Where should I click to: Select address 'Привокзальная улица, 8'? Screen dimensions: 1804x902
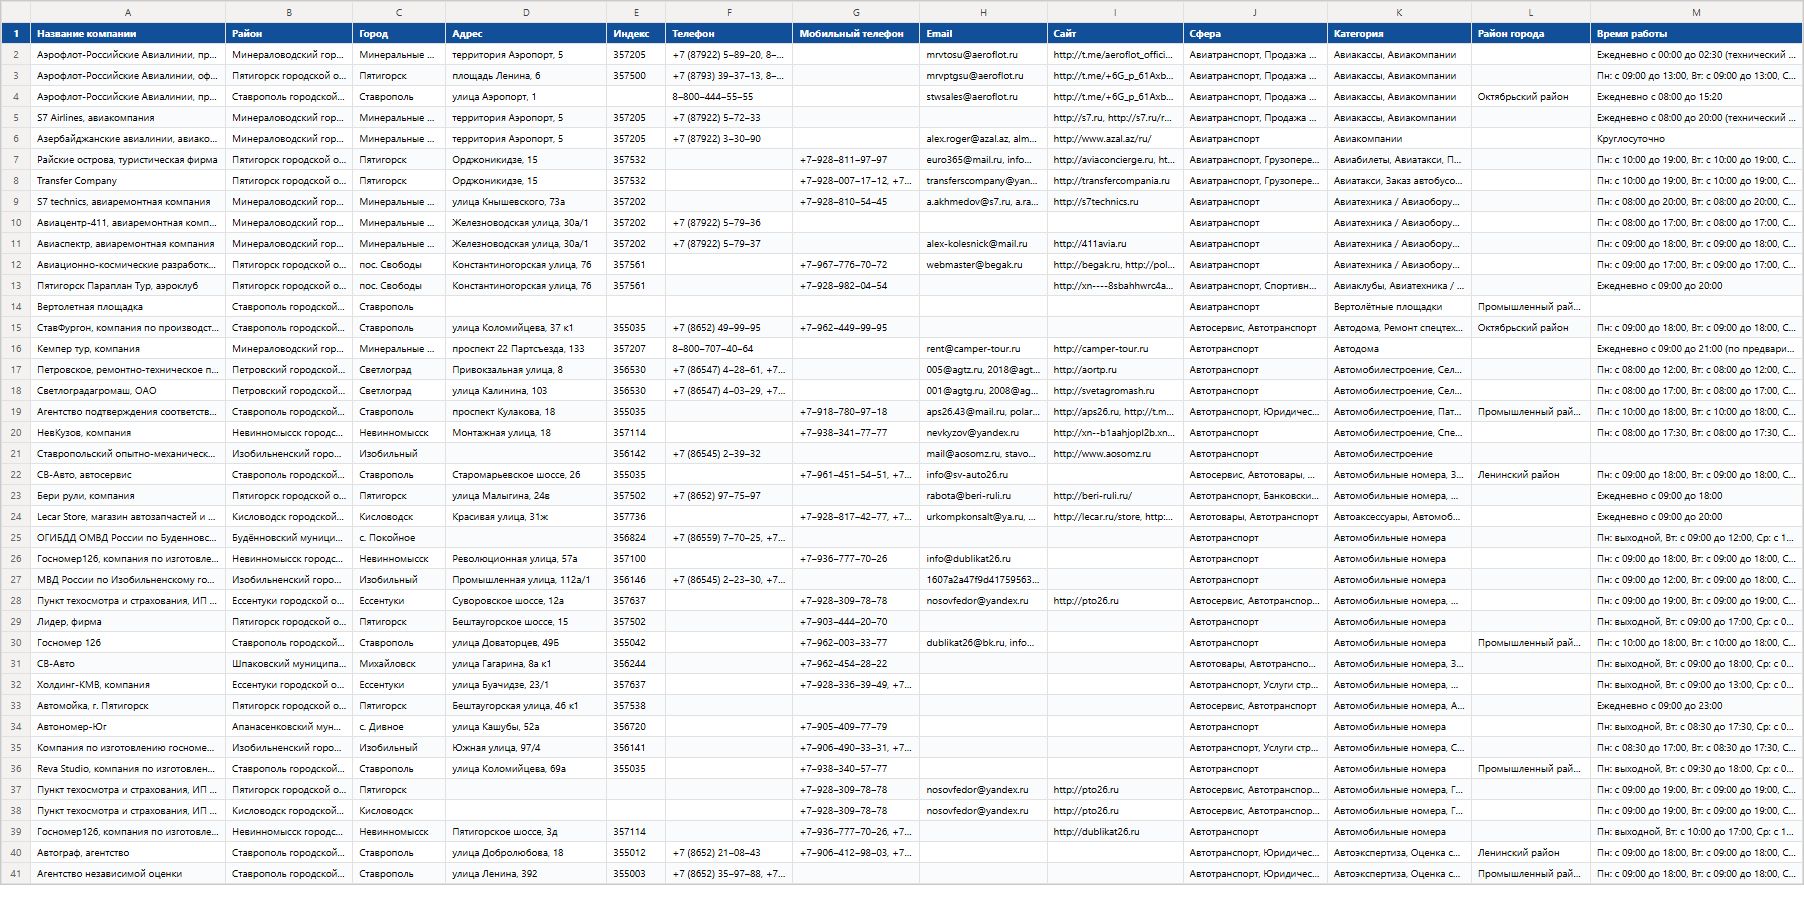point(526,370)
